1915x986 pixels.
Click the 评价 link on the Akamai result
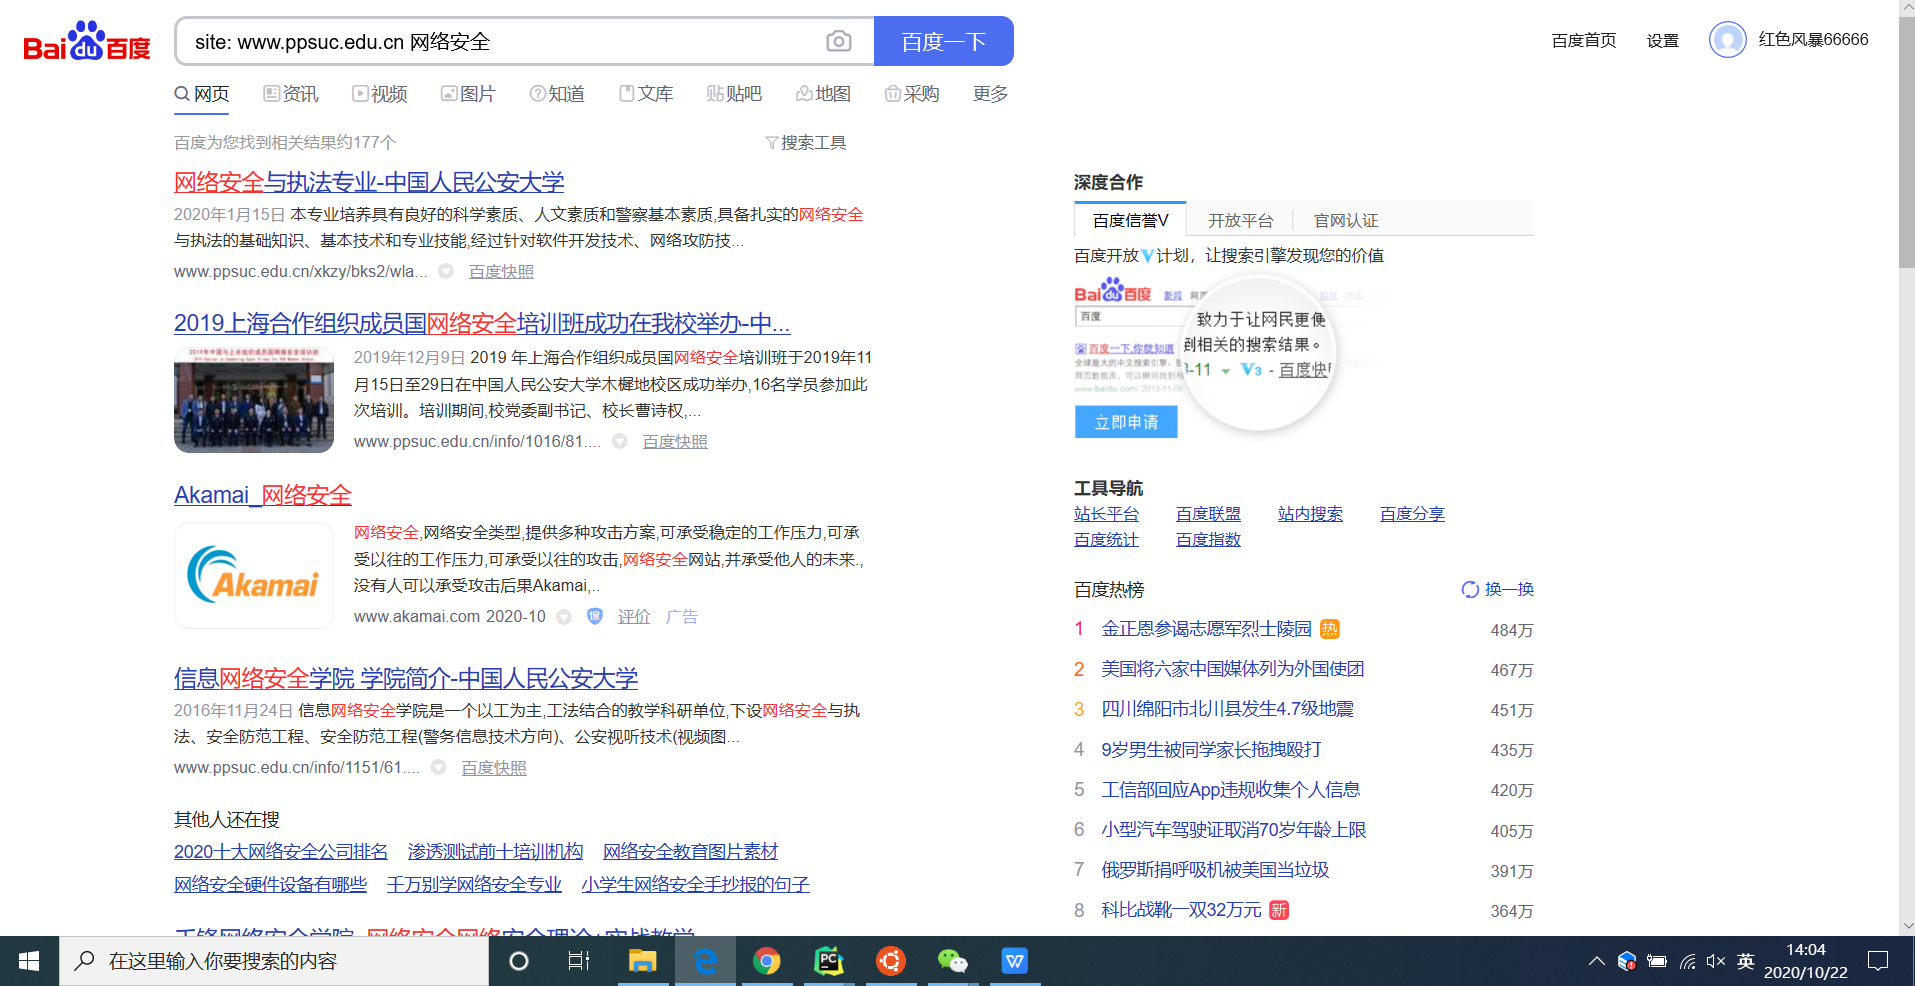[x=634, y=617]
